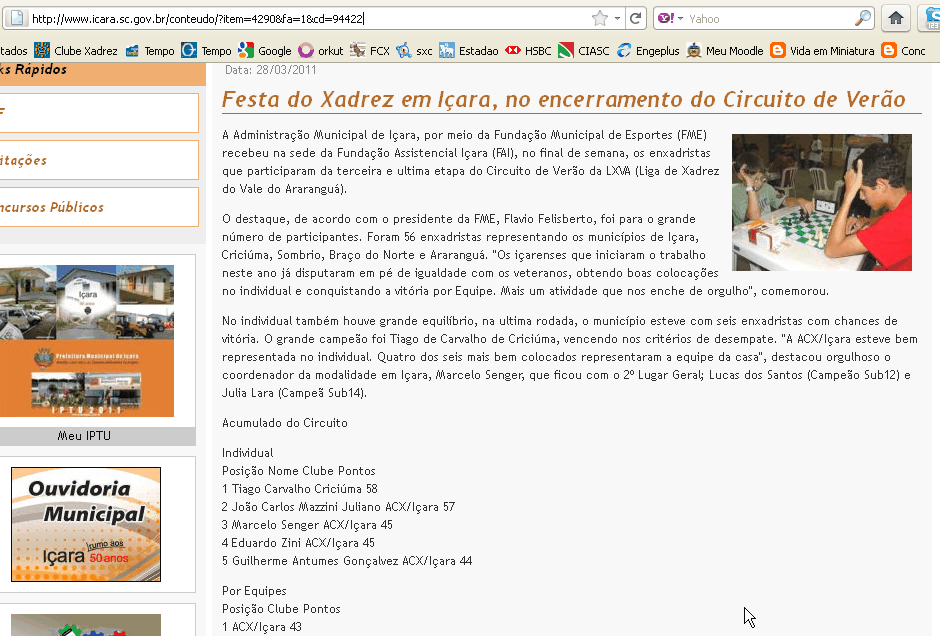
Task: Click the Meu IPTU banner image
Action: click(87, 340)
